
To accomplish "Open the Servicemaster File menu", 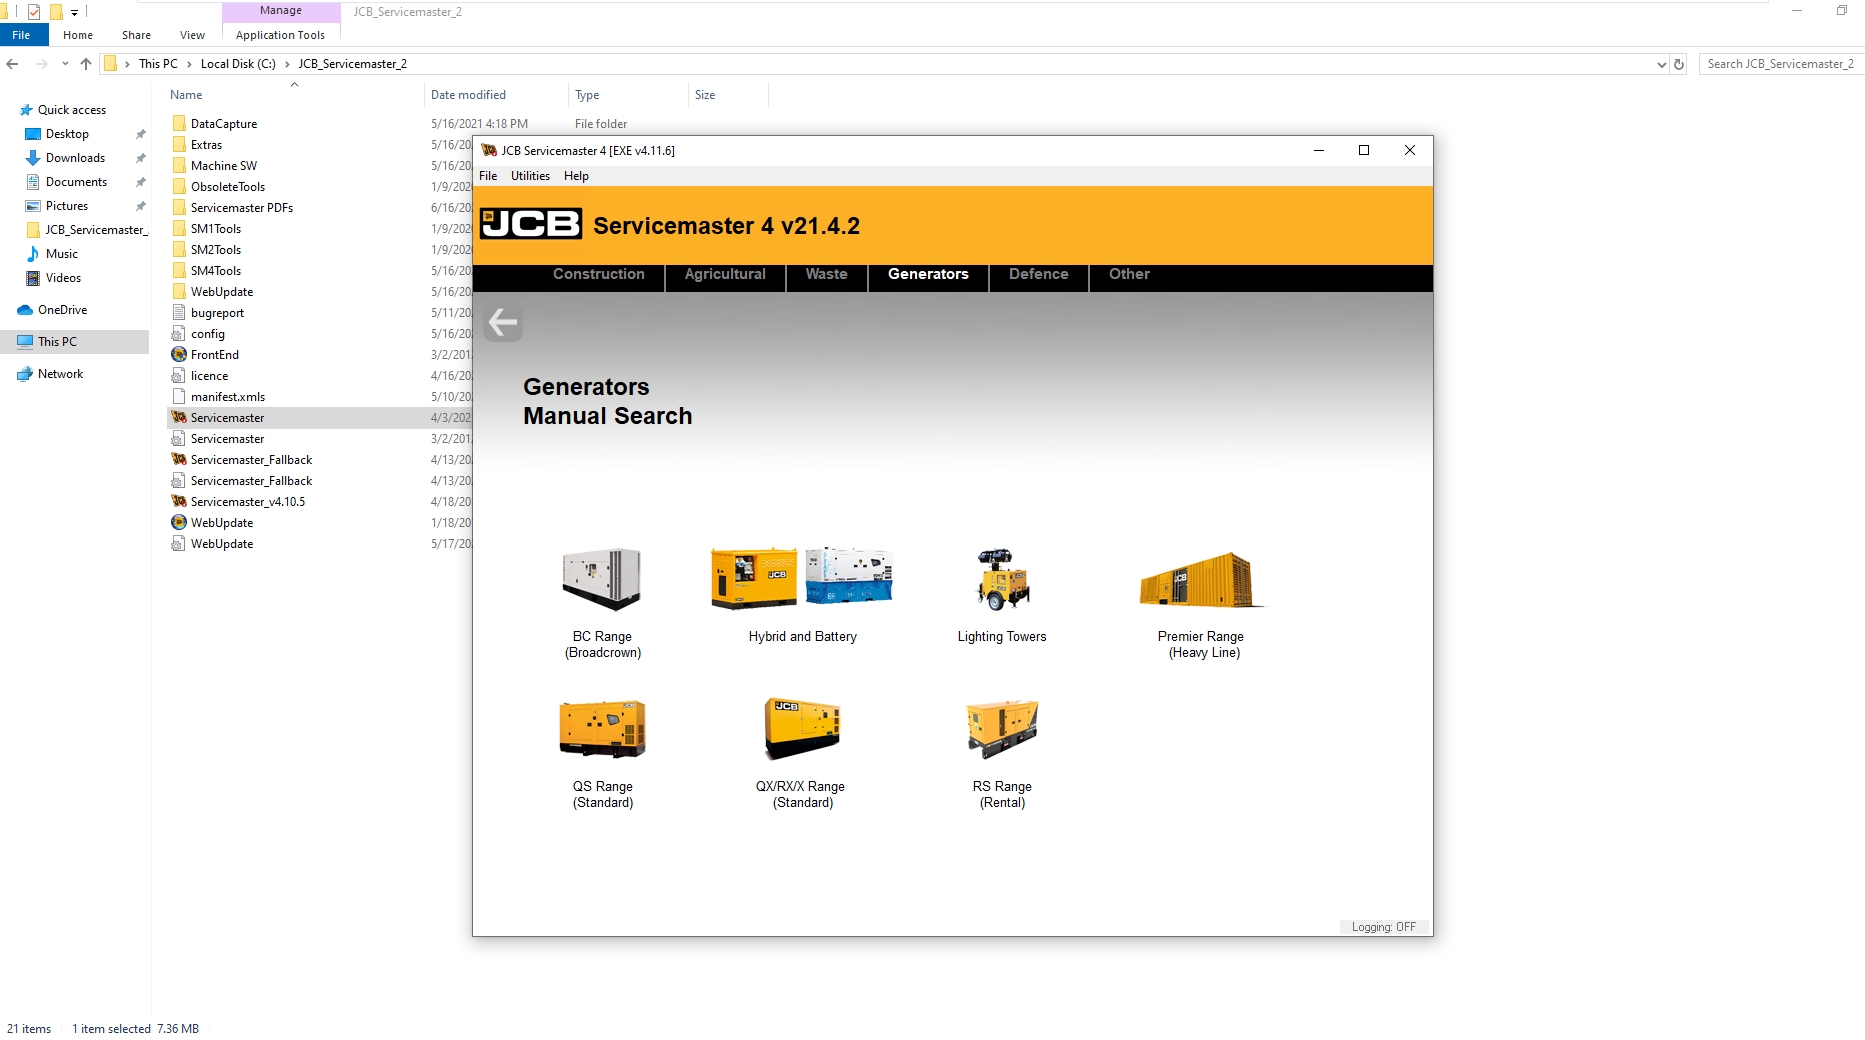I will coord(488,176).
